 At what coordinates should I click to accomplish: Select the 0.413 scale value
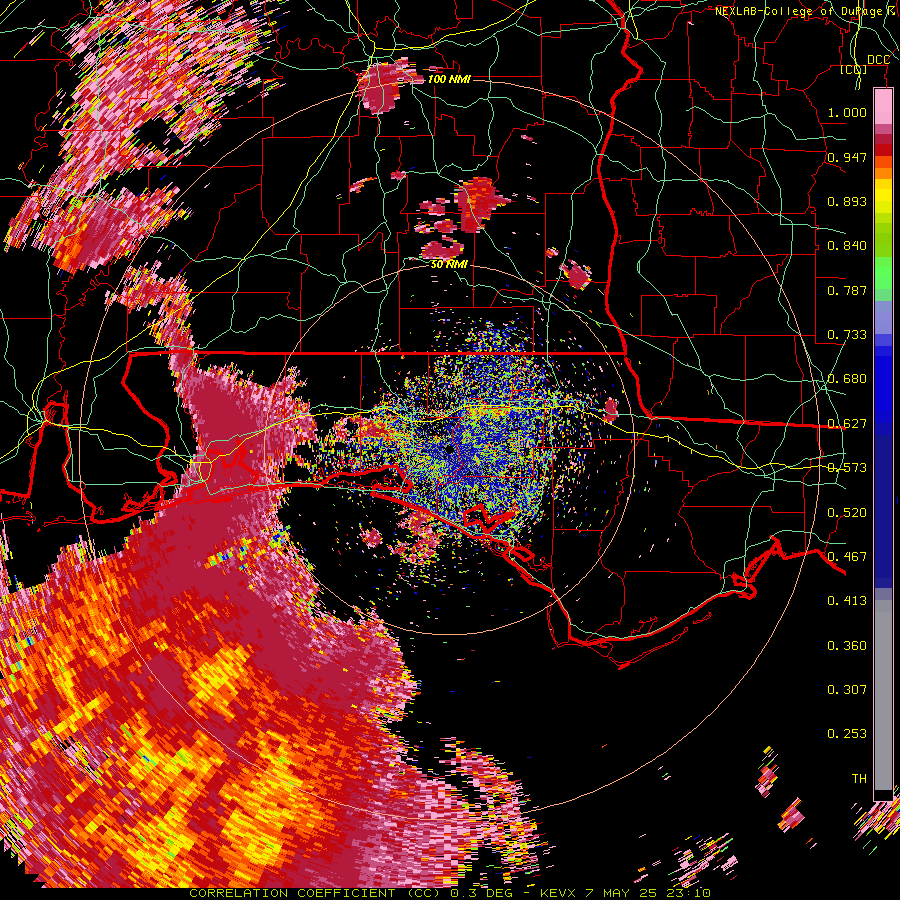coord(847,601)
